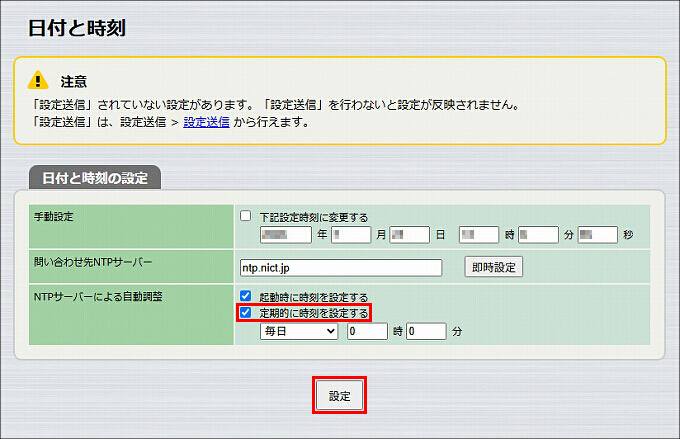The height and width of the screenshot is (439, 680).
Task: Click the NTPサーバーによる自動調整 label
Action: click(x=98, y=297)
